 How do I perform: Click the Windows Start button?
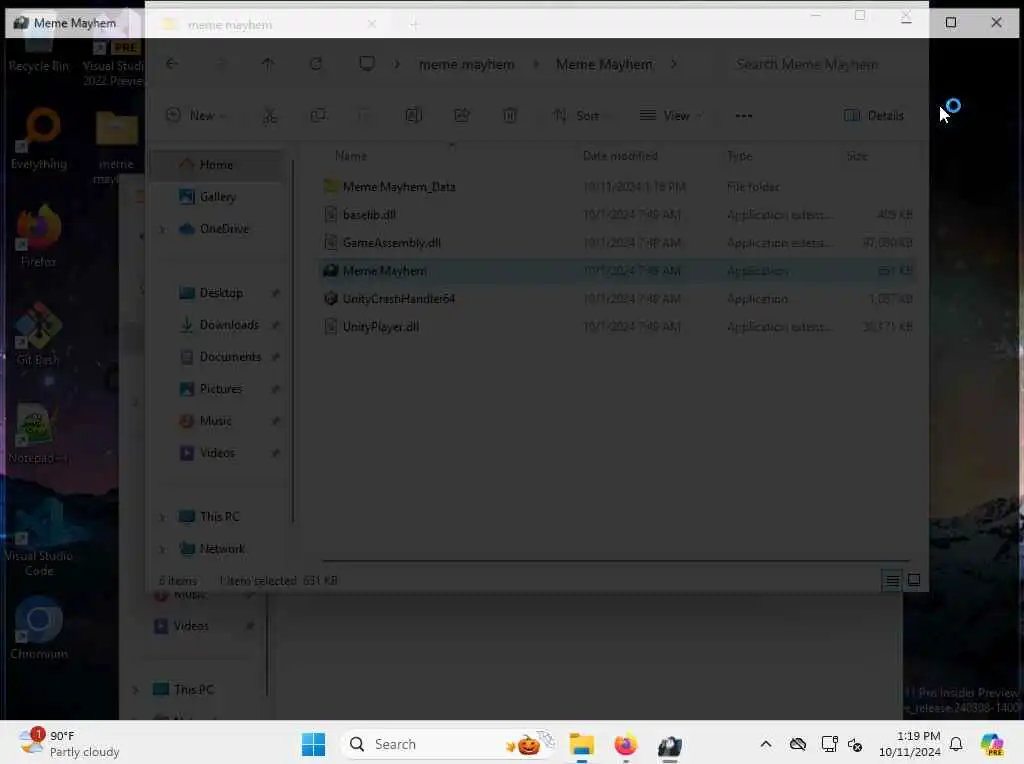[313, 744]
